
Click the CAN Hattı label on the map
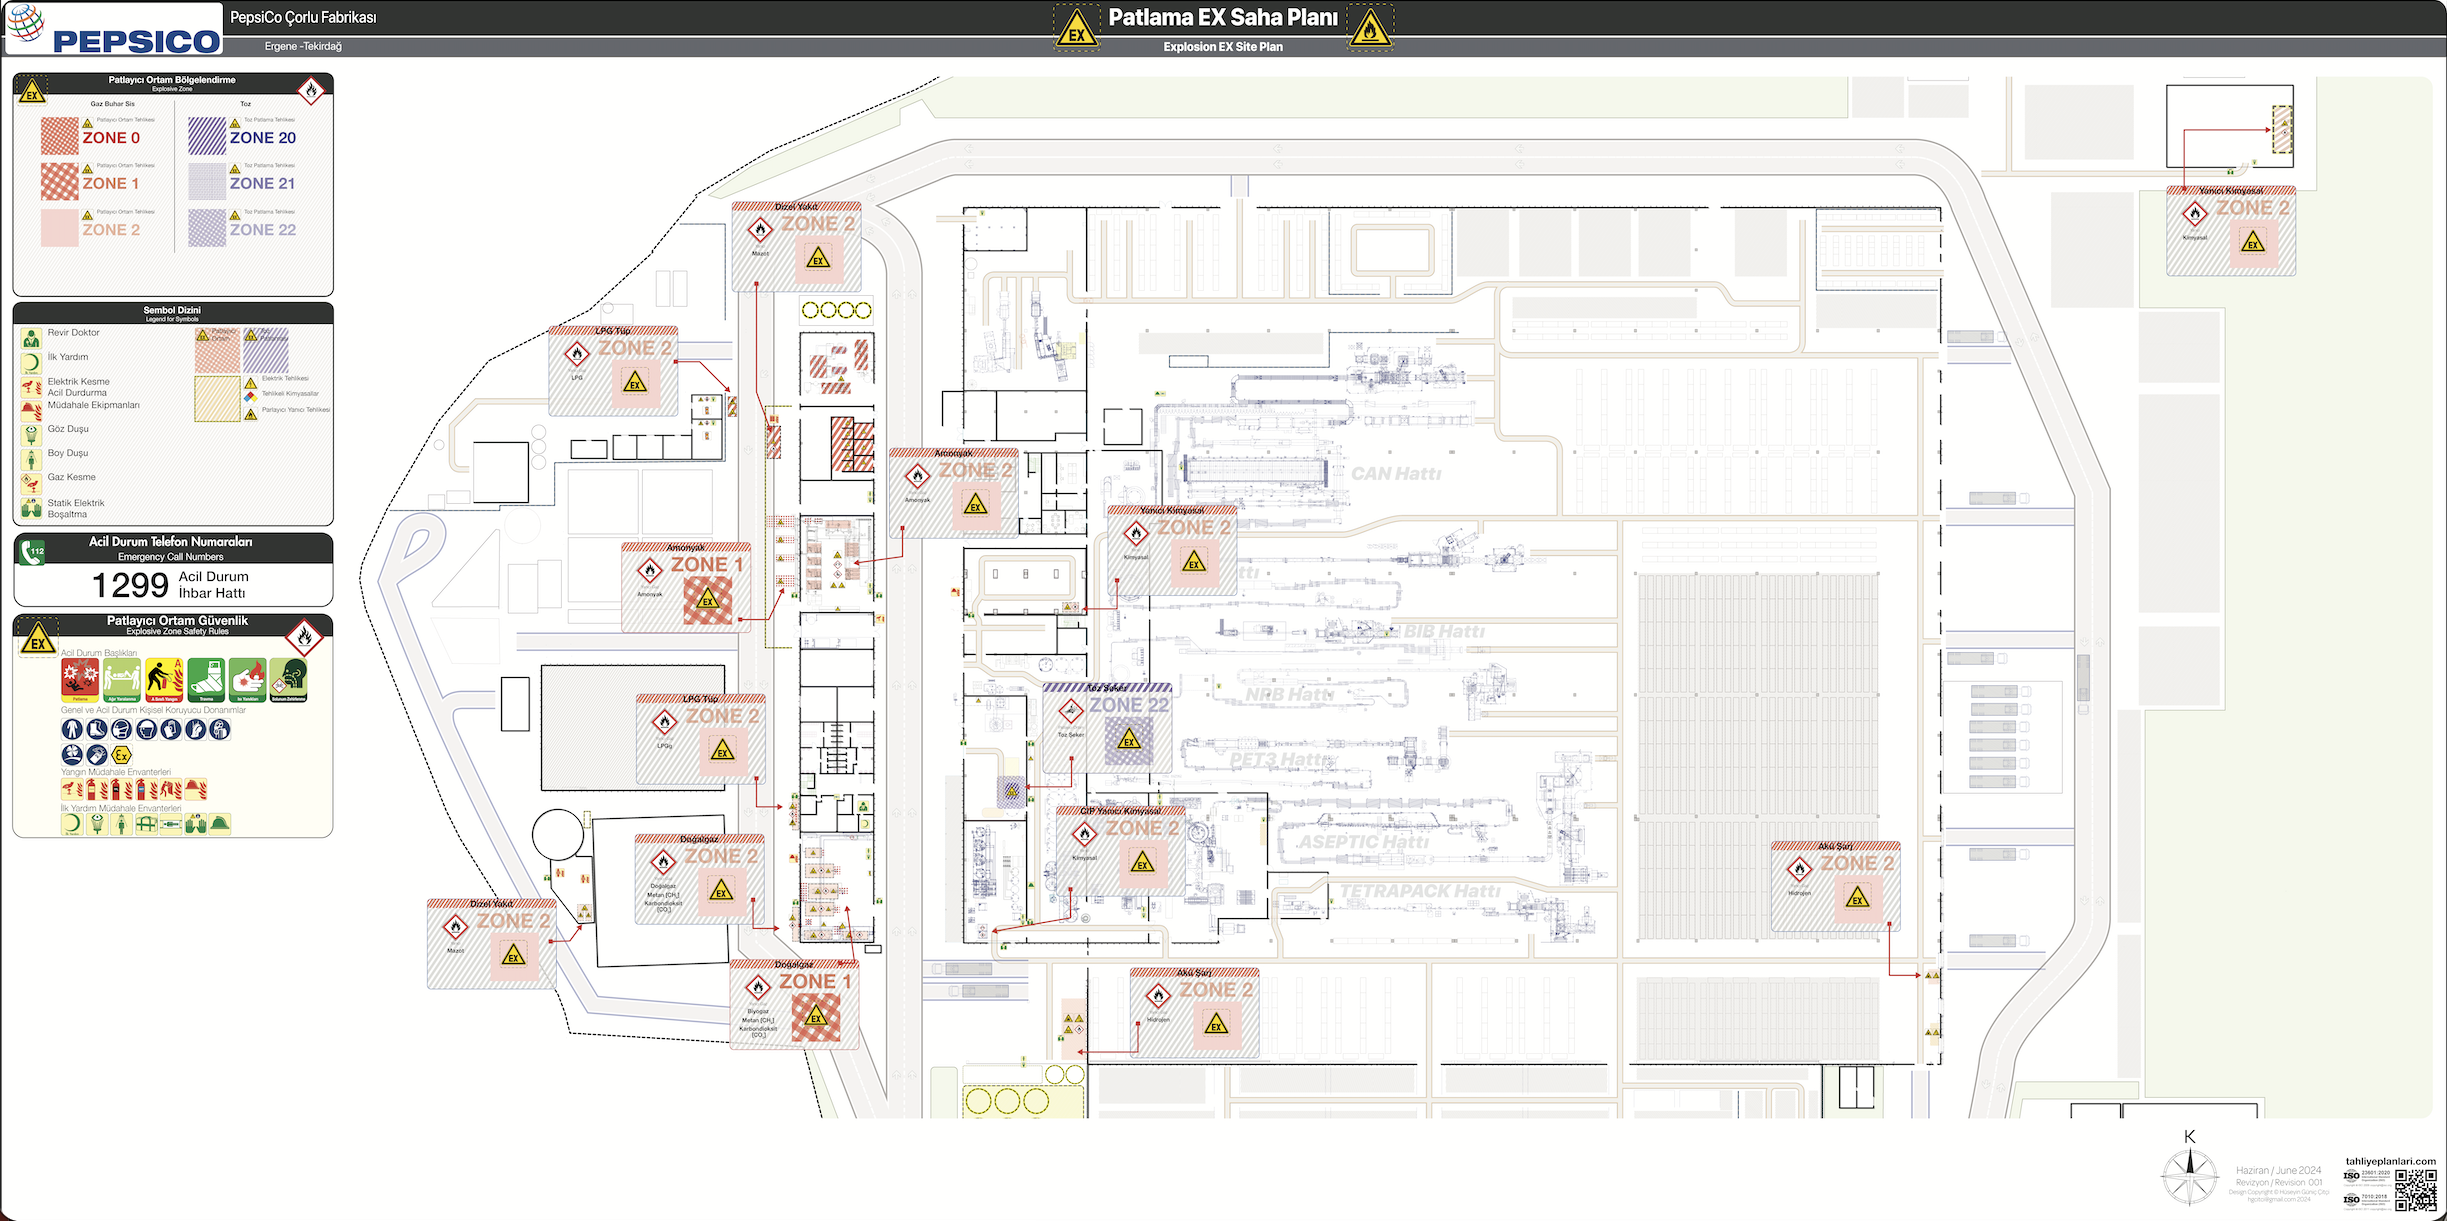coord(1396,474)
